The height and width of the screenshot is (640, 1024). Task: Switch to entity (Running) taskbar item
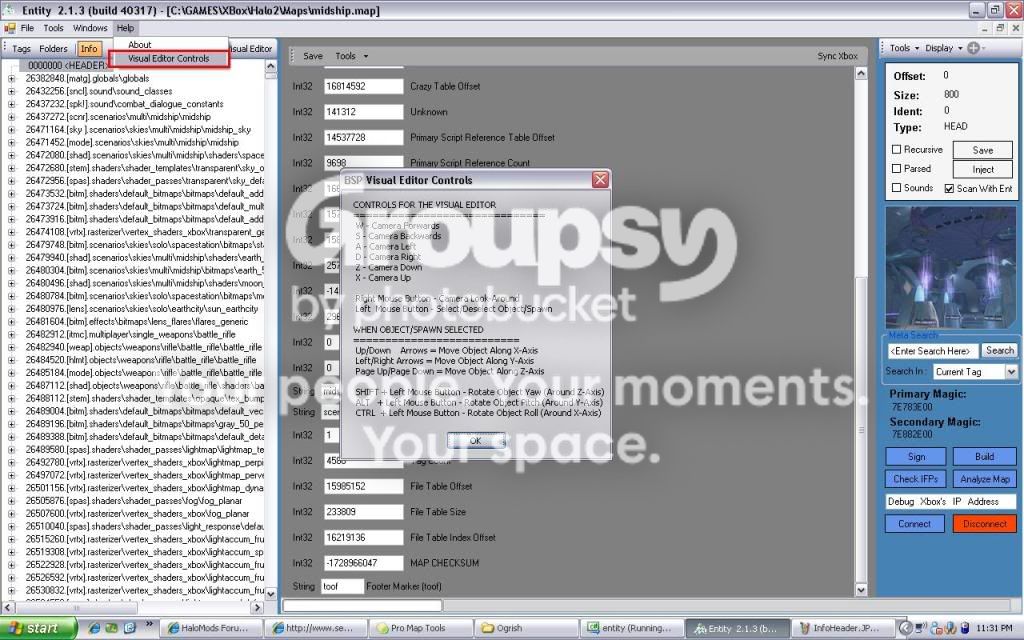tap(632, 628)
